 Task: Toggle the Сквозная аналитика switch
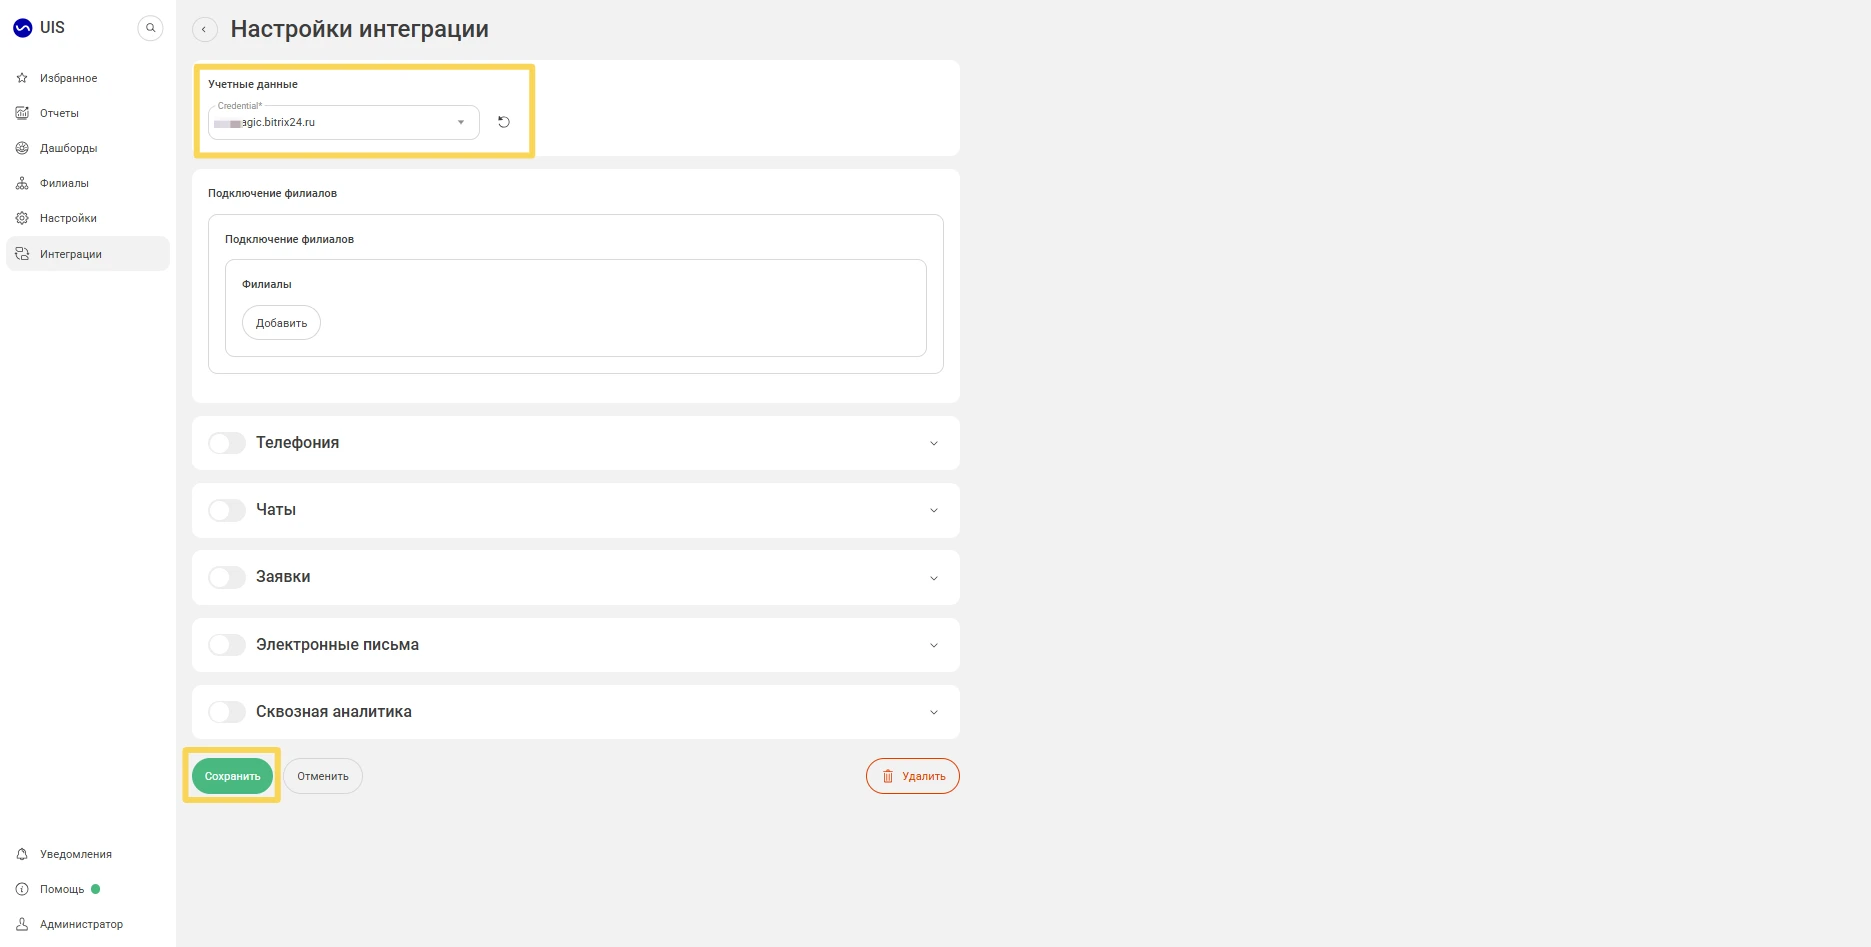click(227, 712)
